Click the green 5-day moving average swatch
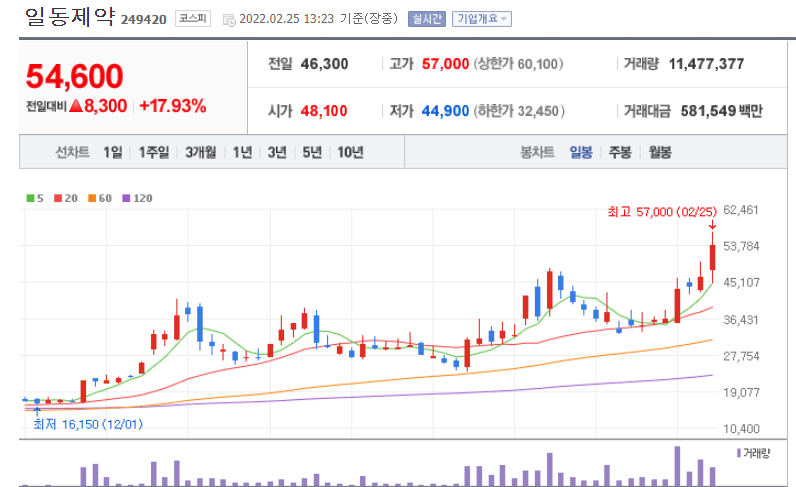The image size is (796, 487). (30, 198)
